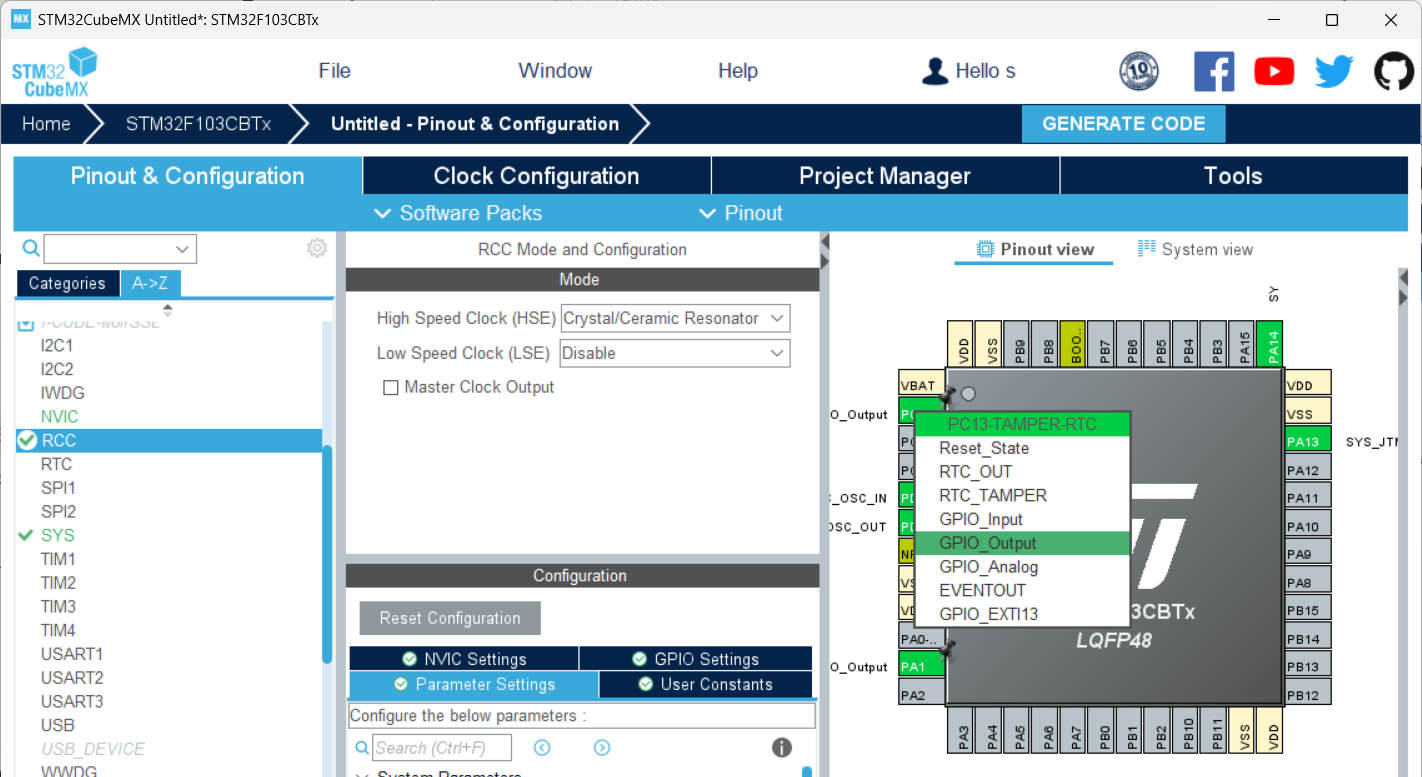This screenshot has height=777, width=1422.
Task: Choose GPIO_Input from the PC13 pin menu
Action: (1023, 519)
